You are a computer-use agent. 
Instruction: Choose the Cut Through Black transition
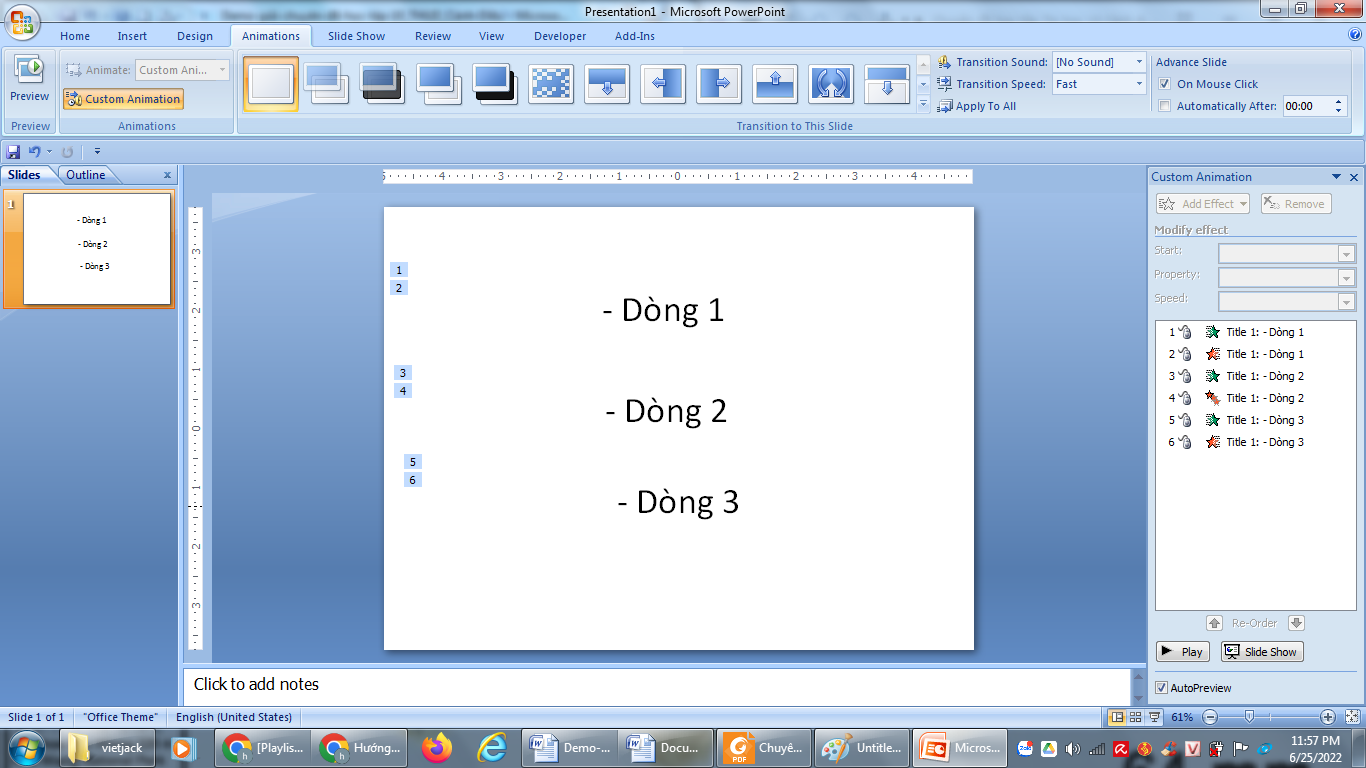(495, 84)
